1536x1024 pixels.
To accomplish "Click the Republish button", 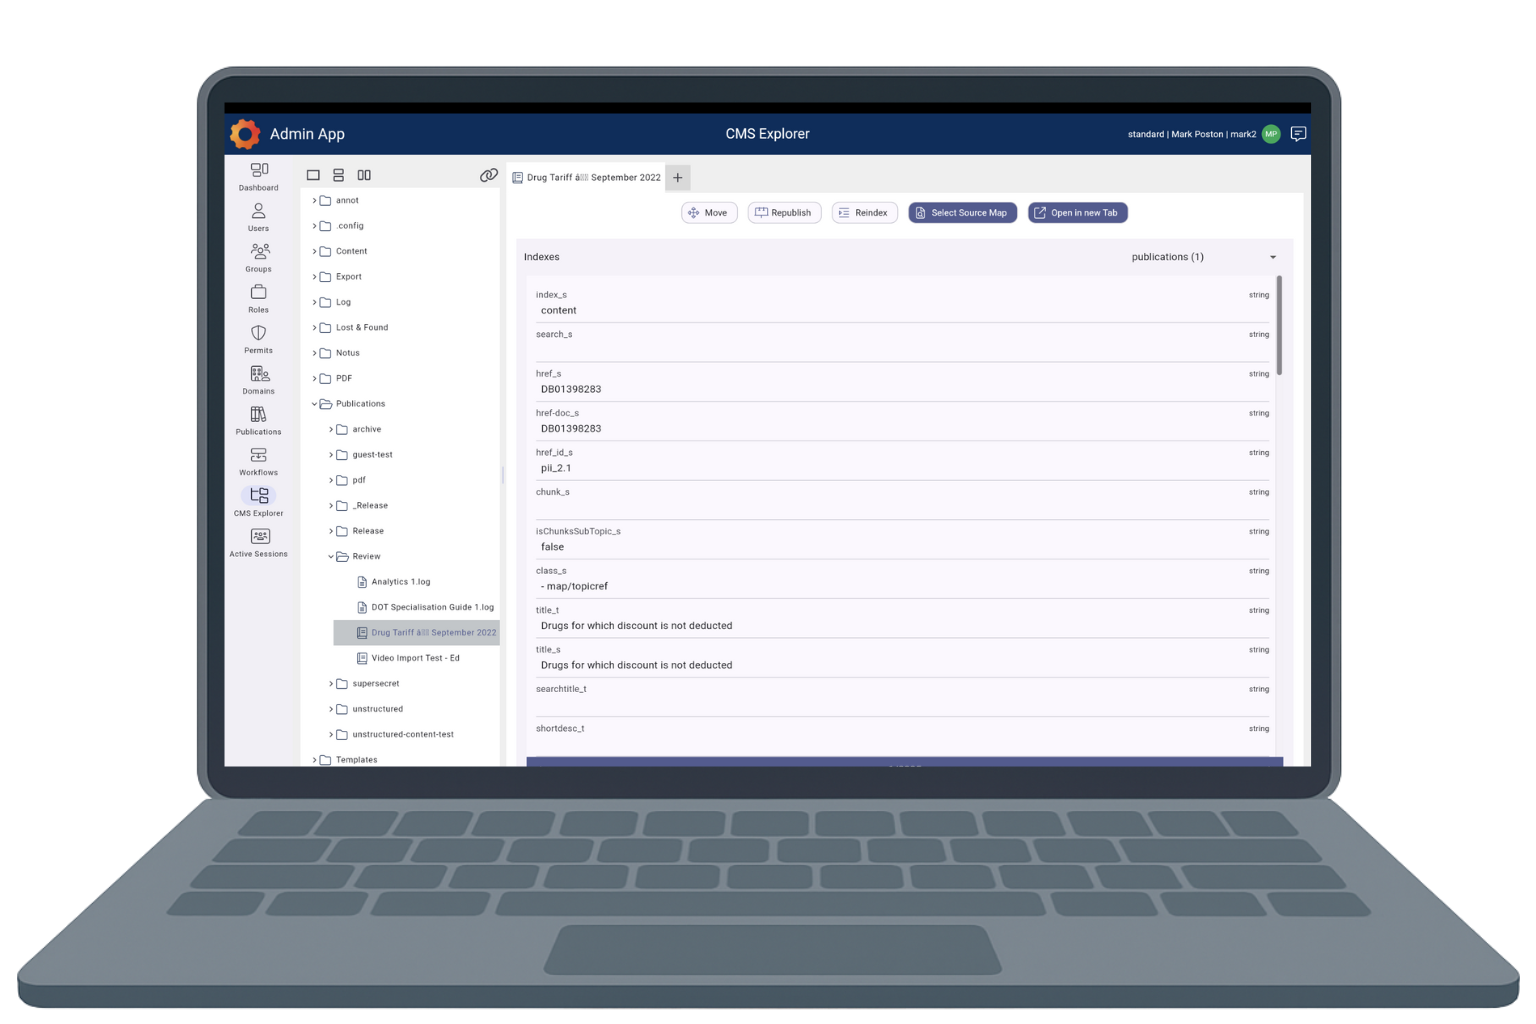I will click(x=784, y=213).
